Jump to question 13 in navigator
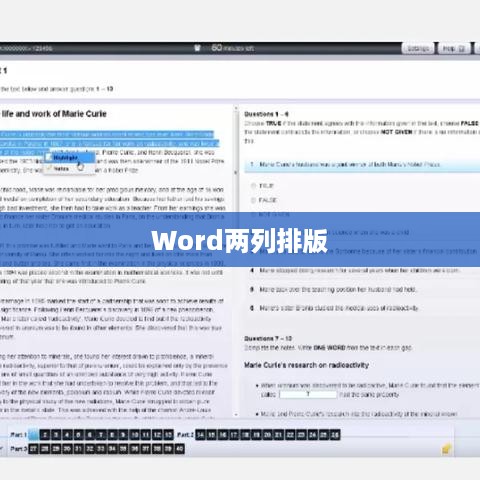 (x=168, y=435)
